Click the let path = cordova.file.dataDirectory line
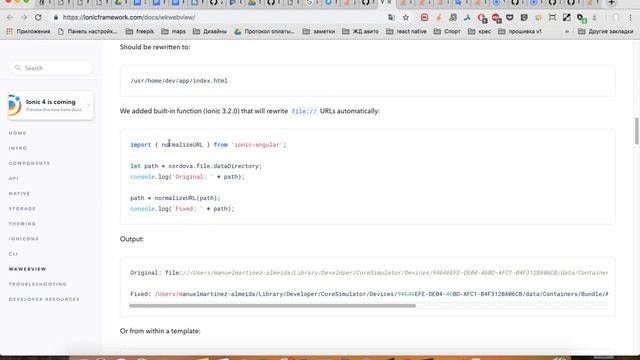 tap(196, 166)
